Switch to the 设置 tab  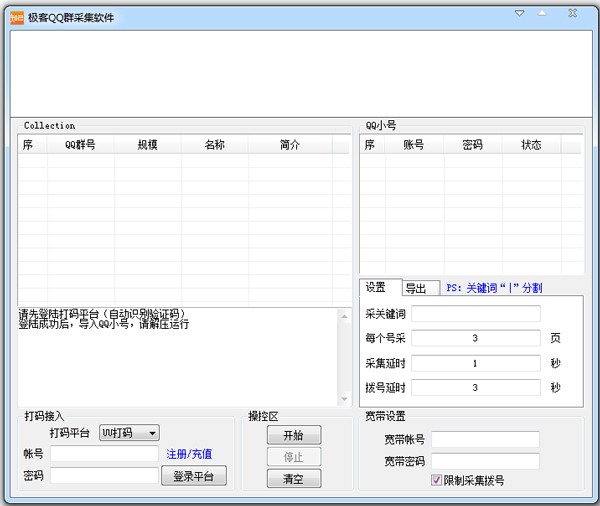point(378,288)
